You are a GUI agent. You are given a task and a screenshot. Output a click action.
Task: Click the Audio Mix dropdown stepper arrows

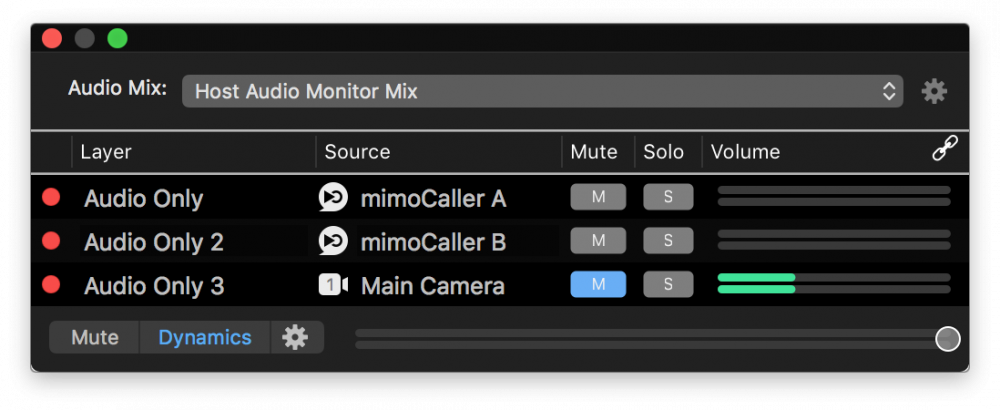click(x=889, y=91)
